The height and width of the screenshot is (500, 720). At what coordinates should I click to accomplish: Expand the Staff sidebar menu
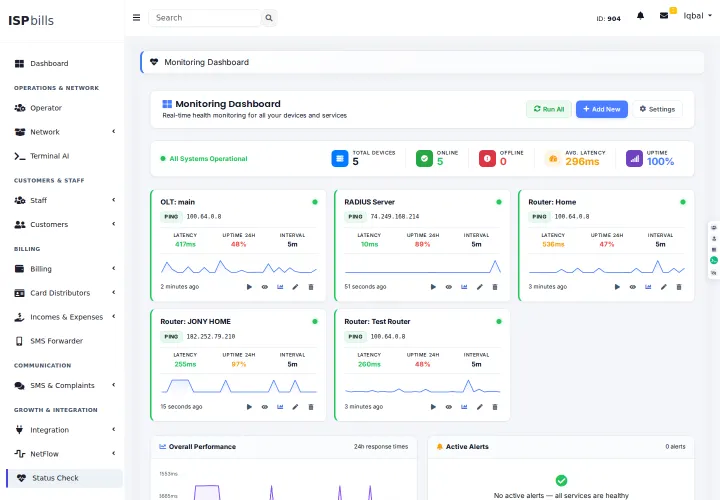(64, 200)
